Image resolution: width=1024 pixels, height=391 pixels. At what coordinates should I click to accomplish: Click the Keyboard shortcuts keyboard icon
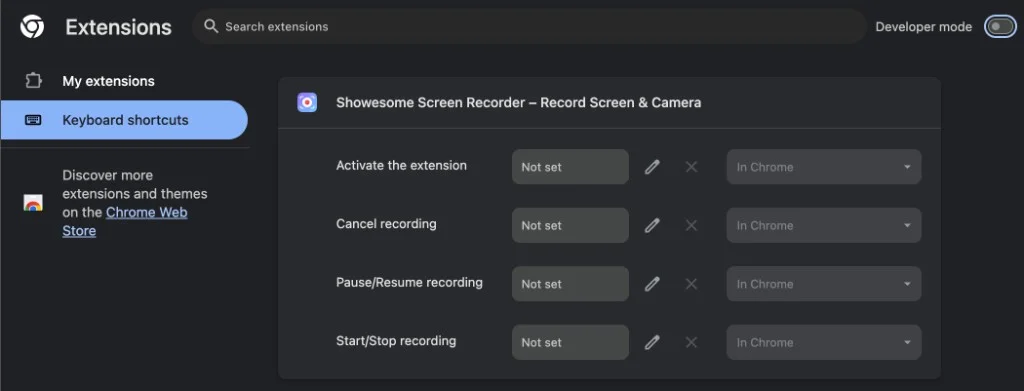tap(33, 120)
